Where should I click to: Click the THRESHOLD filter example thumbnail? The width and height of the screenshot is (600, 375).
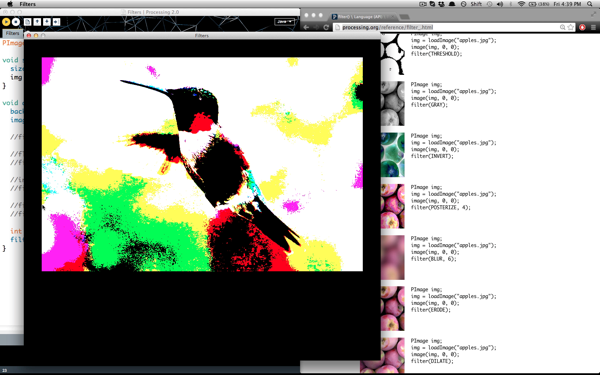393,54
